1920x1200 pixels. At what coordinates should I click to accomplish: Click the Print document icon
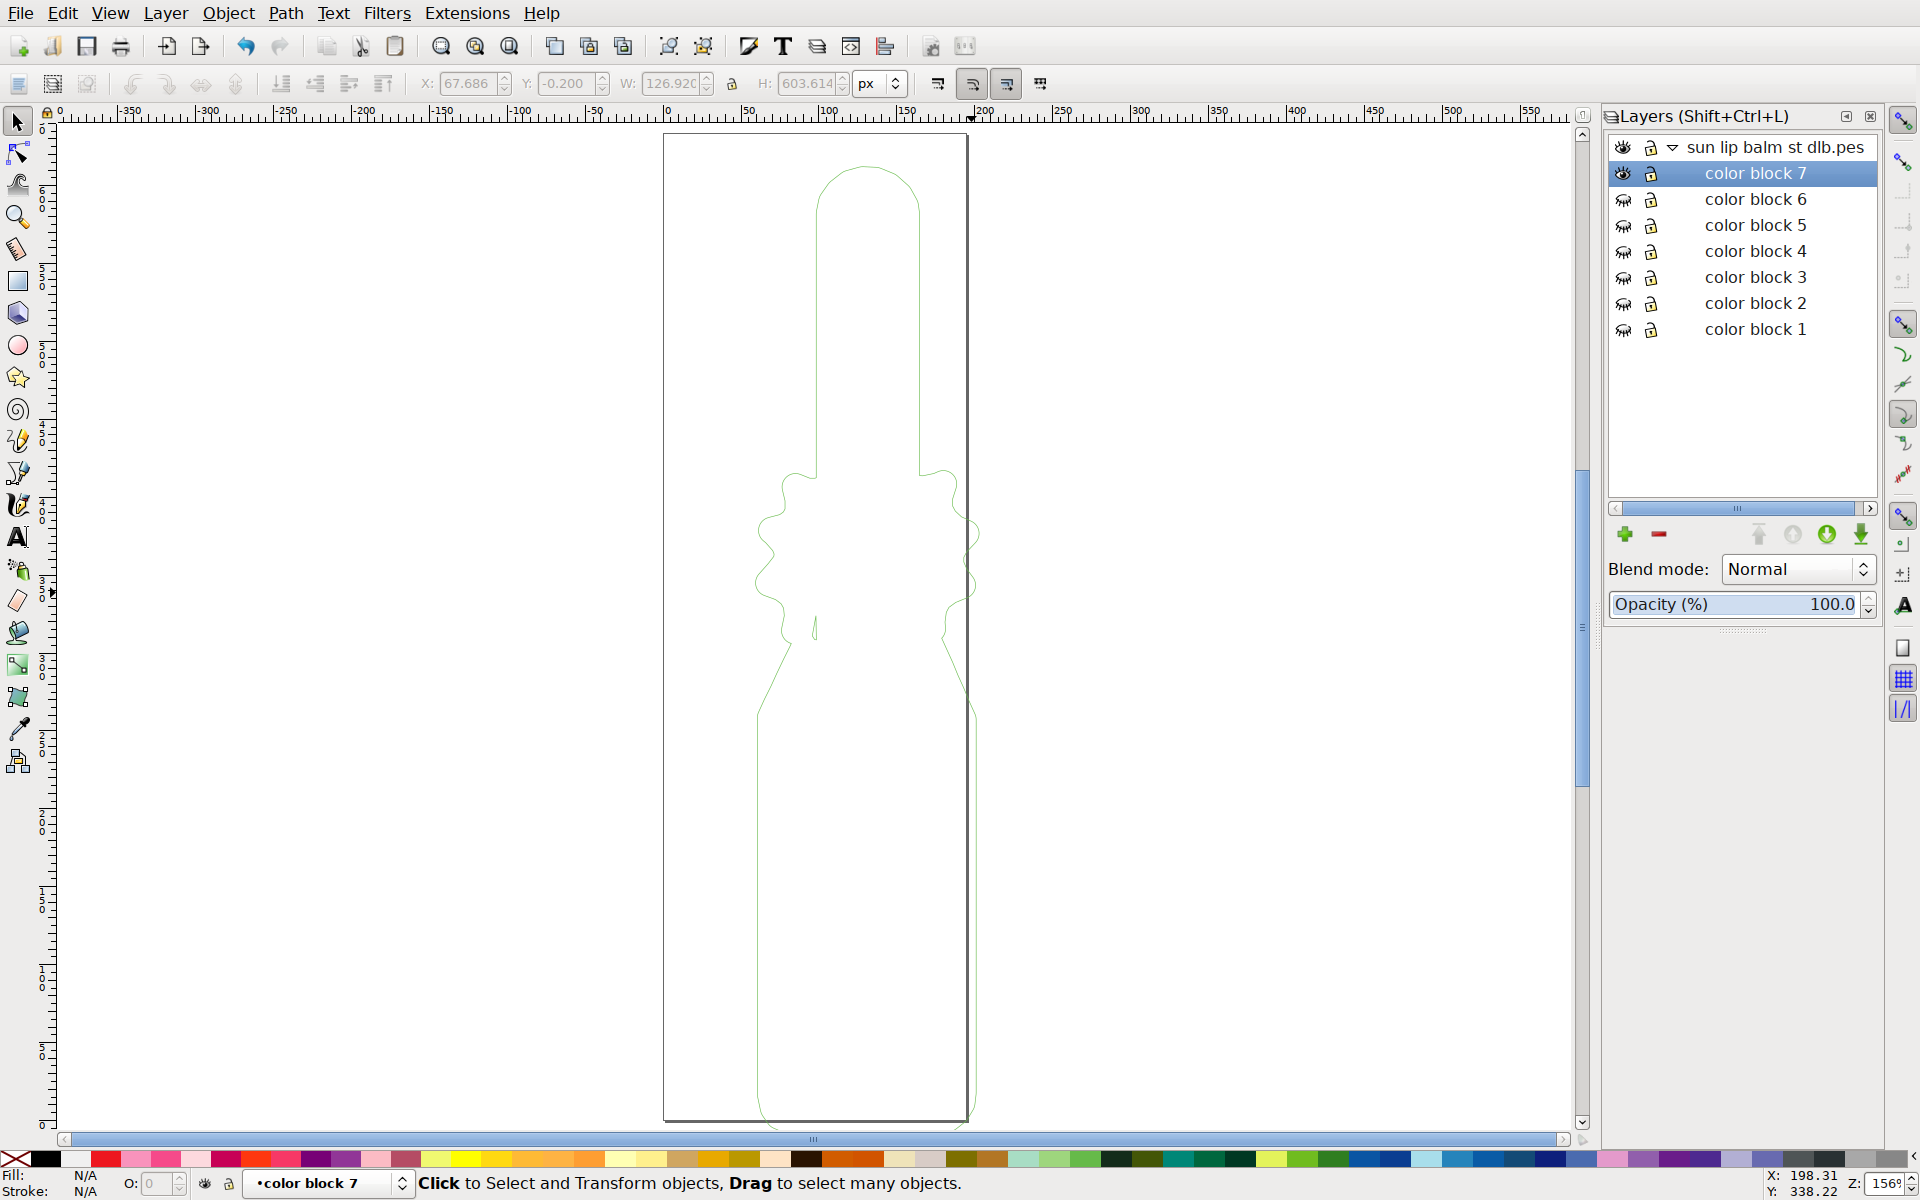pyautogui.click(x=121, y=46)
